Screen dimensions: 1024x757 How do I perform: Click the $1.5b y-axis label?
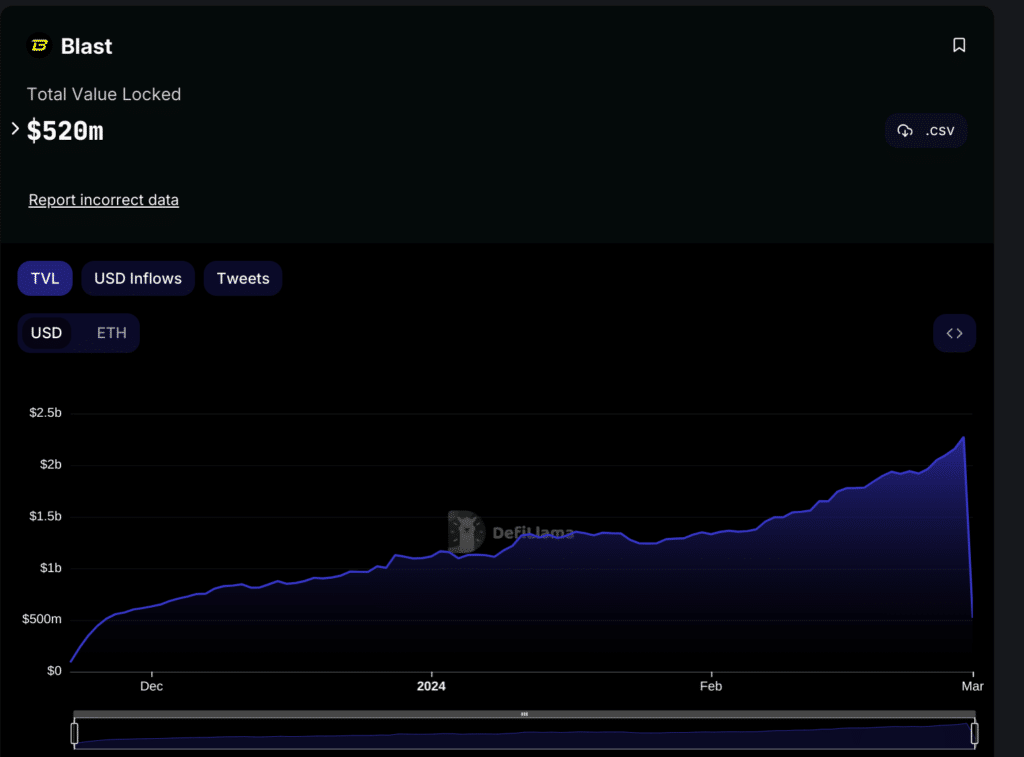pyautogui.click(x=46, y=516)
